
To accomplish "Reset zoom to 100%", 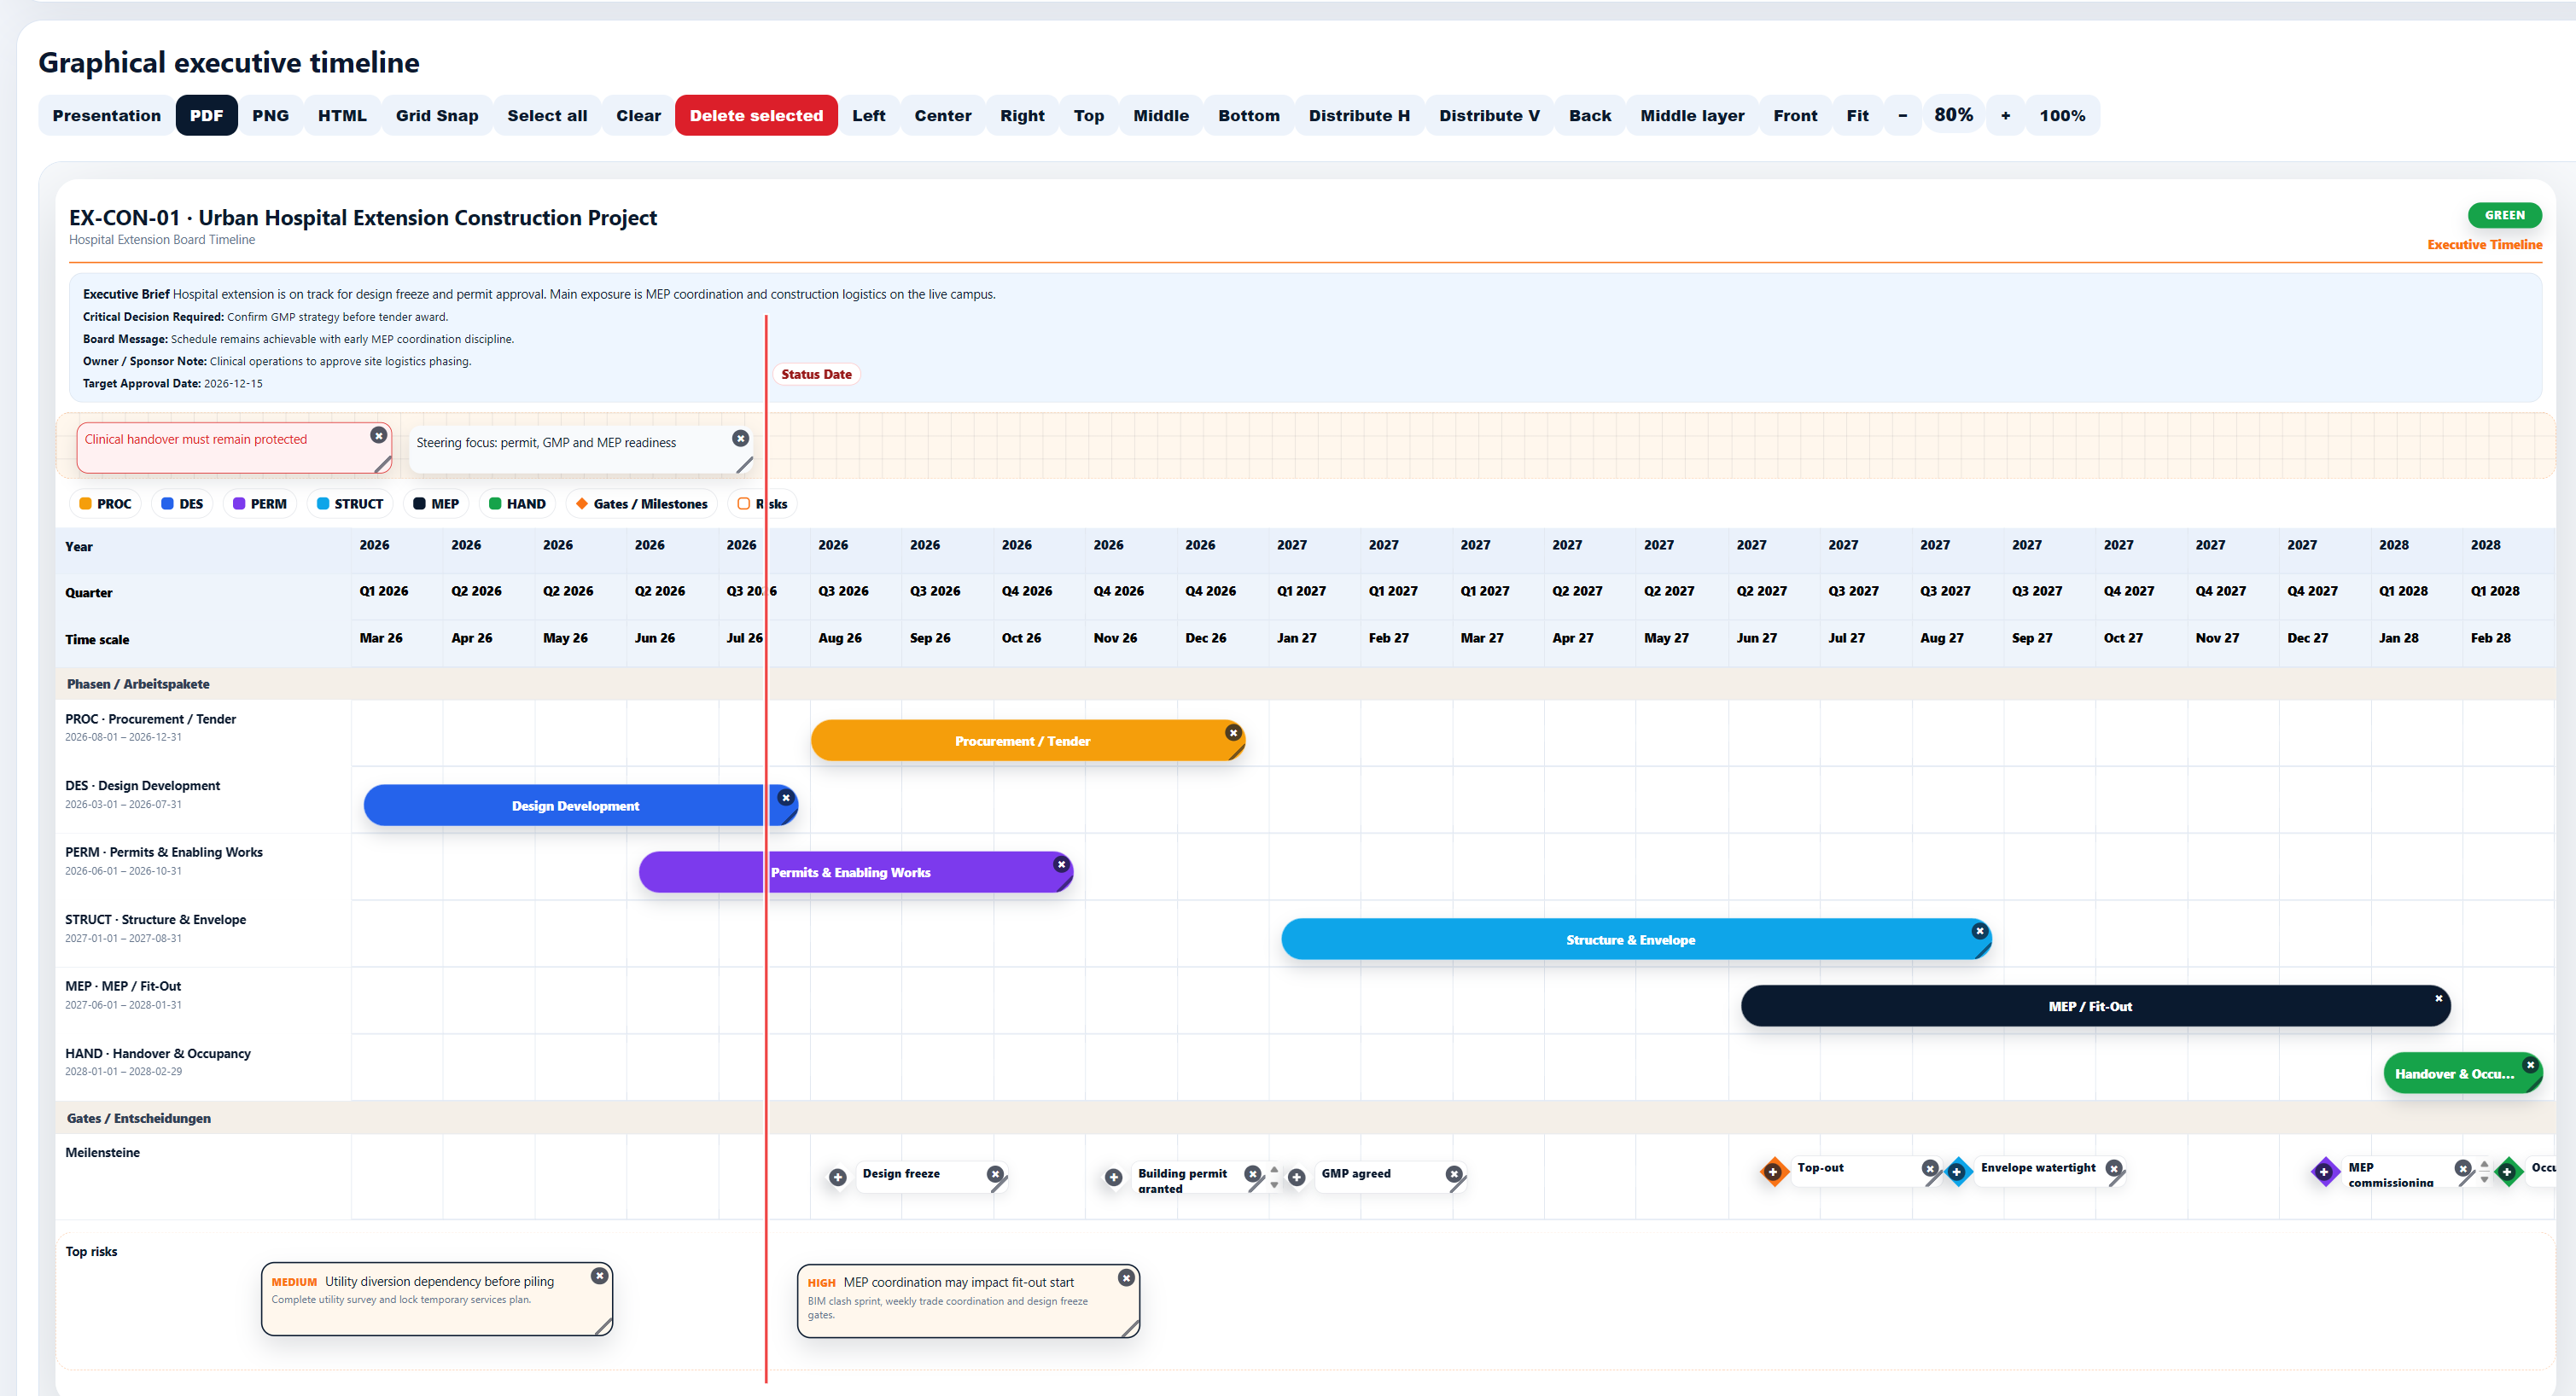I will click(2063, 116).
